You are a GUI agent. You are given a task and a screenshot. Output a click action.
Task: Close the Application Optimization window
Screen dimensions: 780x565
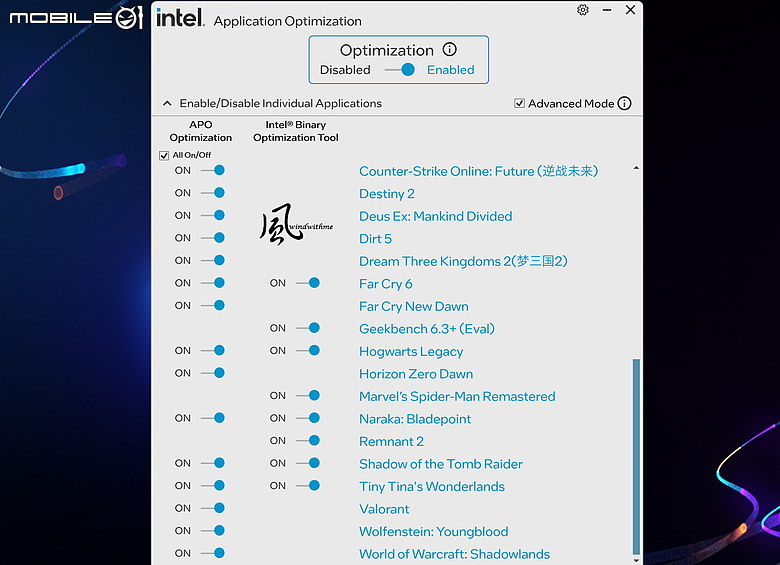(630, 10)
